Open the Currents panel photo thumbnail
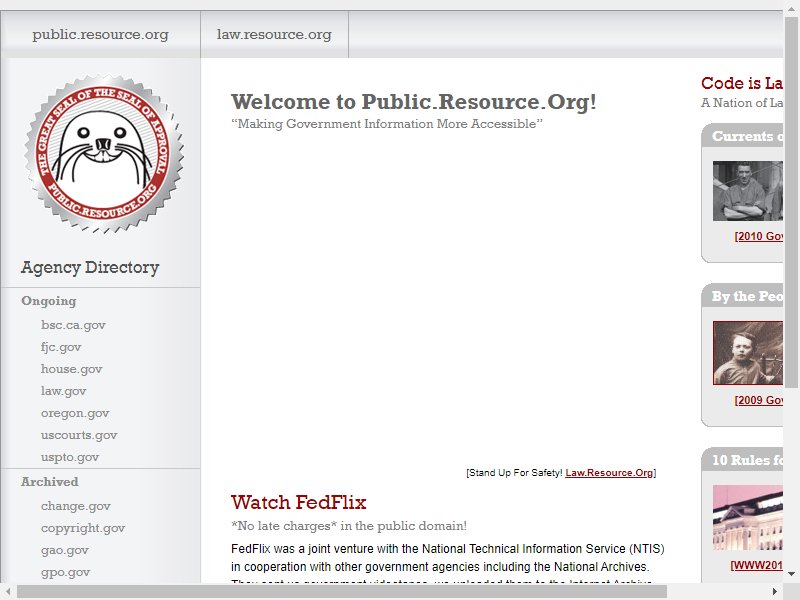This screenshot has width=800, height=600. [748, 191]
